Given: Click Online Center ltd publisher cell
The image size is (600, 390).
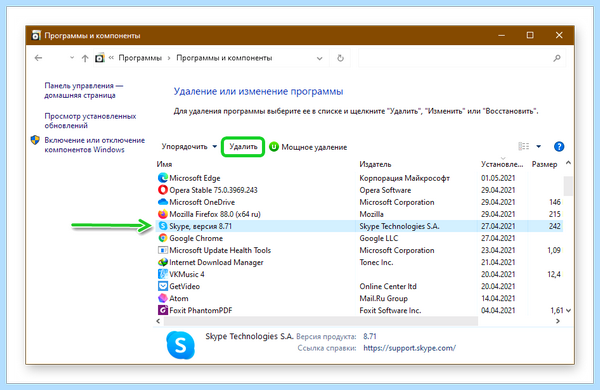Looking at the screenshot, I should tap(388, 286).
